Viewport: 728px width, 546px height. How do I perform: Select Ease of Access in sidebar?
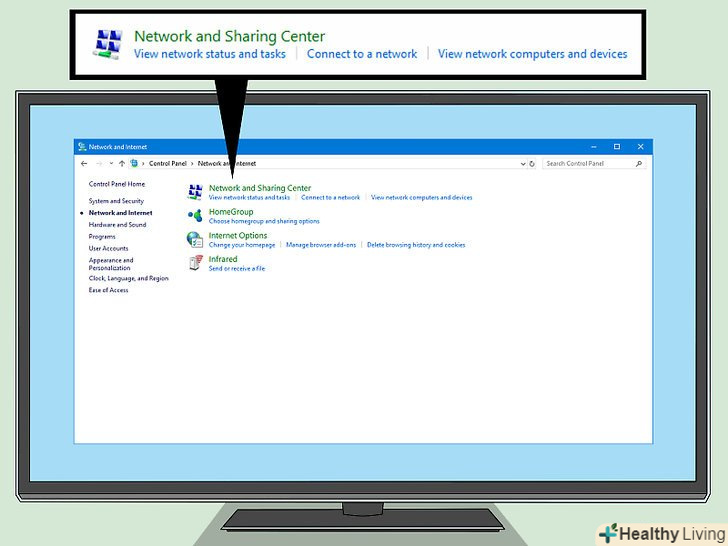coord(108,290)
